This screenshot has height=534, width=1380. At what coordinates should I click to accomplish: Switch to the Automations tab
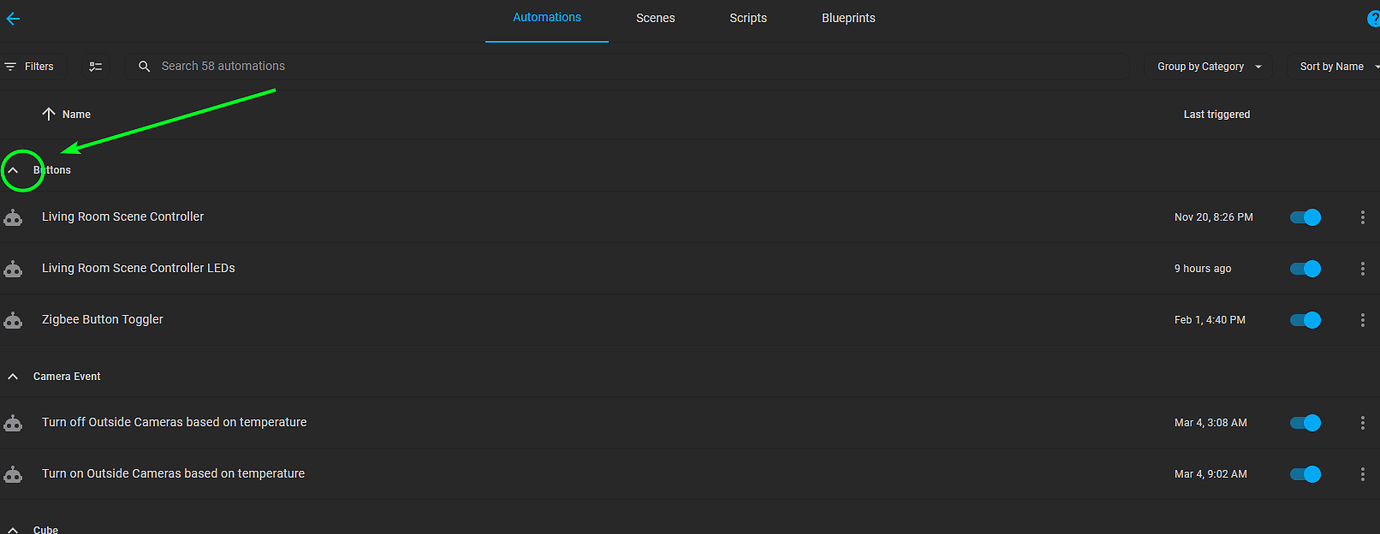[547, 18]
